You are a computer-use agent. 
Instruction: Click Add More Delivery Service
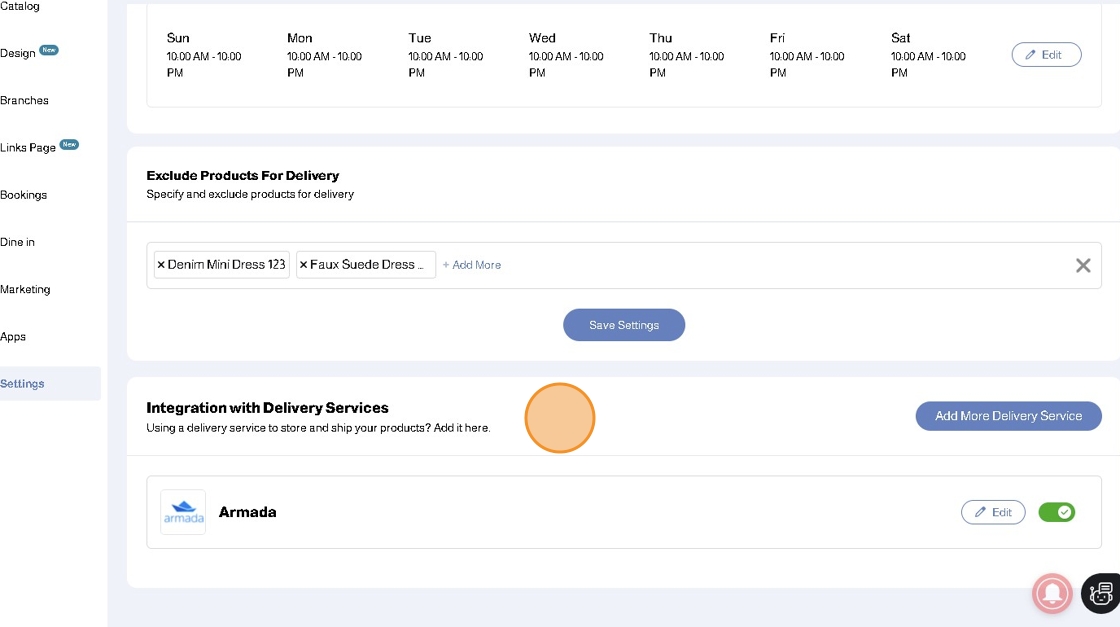pos(1008,416)
